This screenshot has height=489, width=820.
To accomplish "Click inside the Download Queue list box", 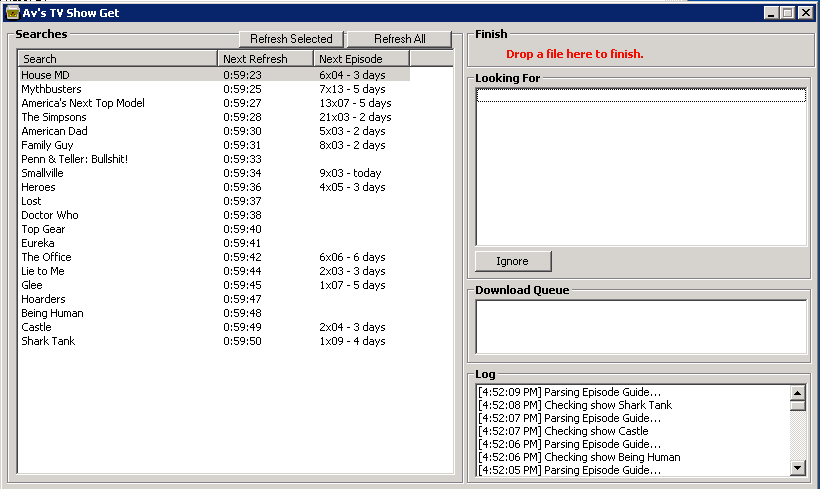I will tap(641, 327).
